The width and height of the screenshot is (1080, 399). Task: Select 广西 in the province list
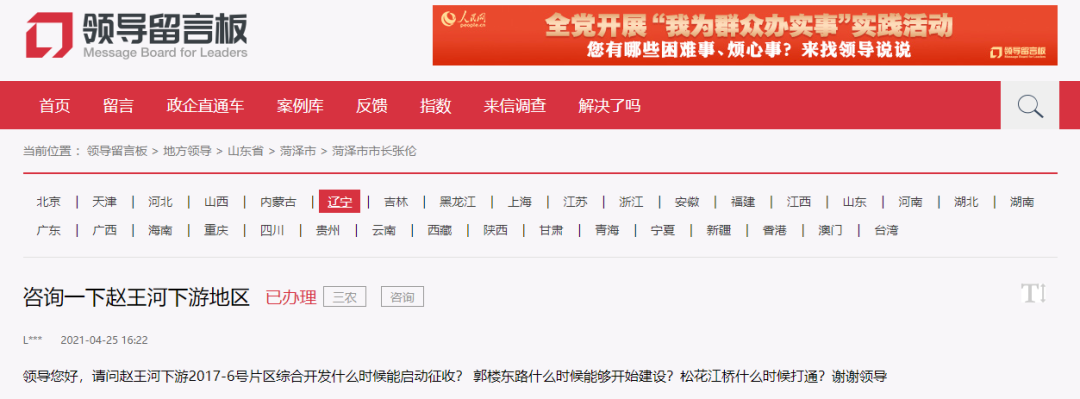click(104, 230)
